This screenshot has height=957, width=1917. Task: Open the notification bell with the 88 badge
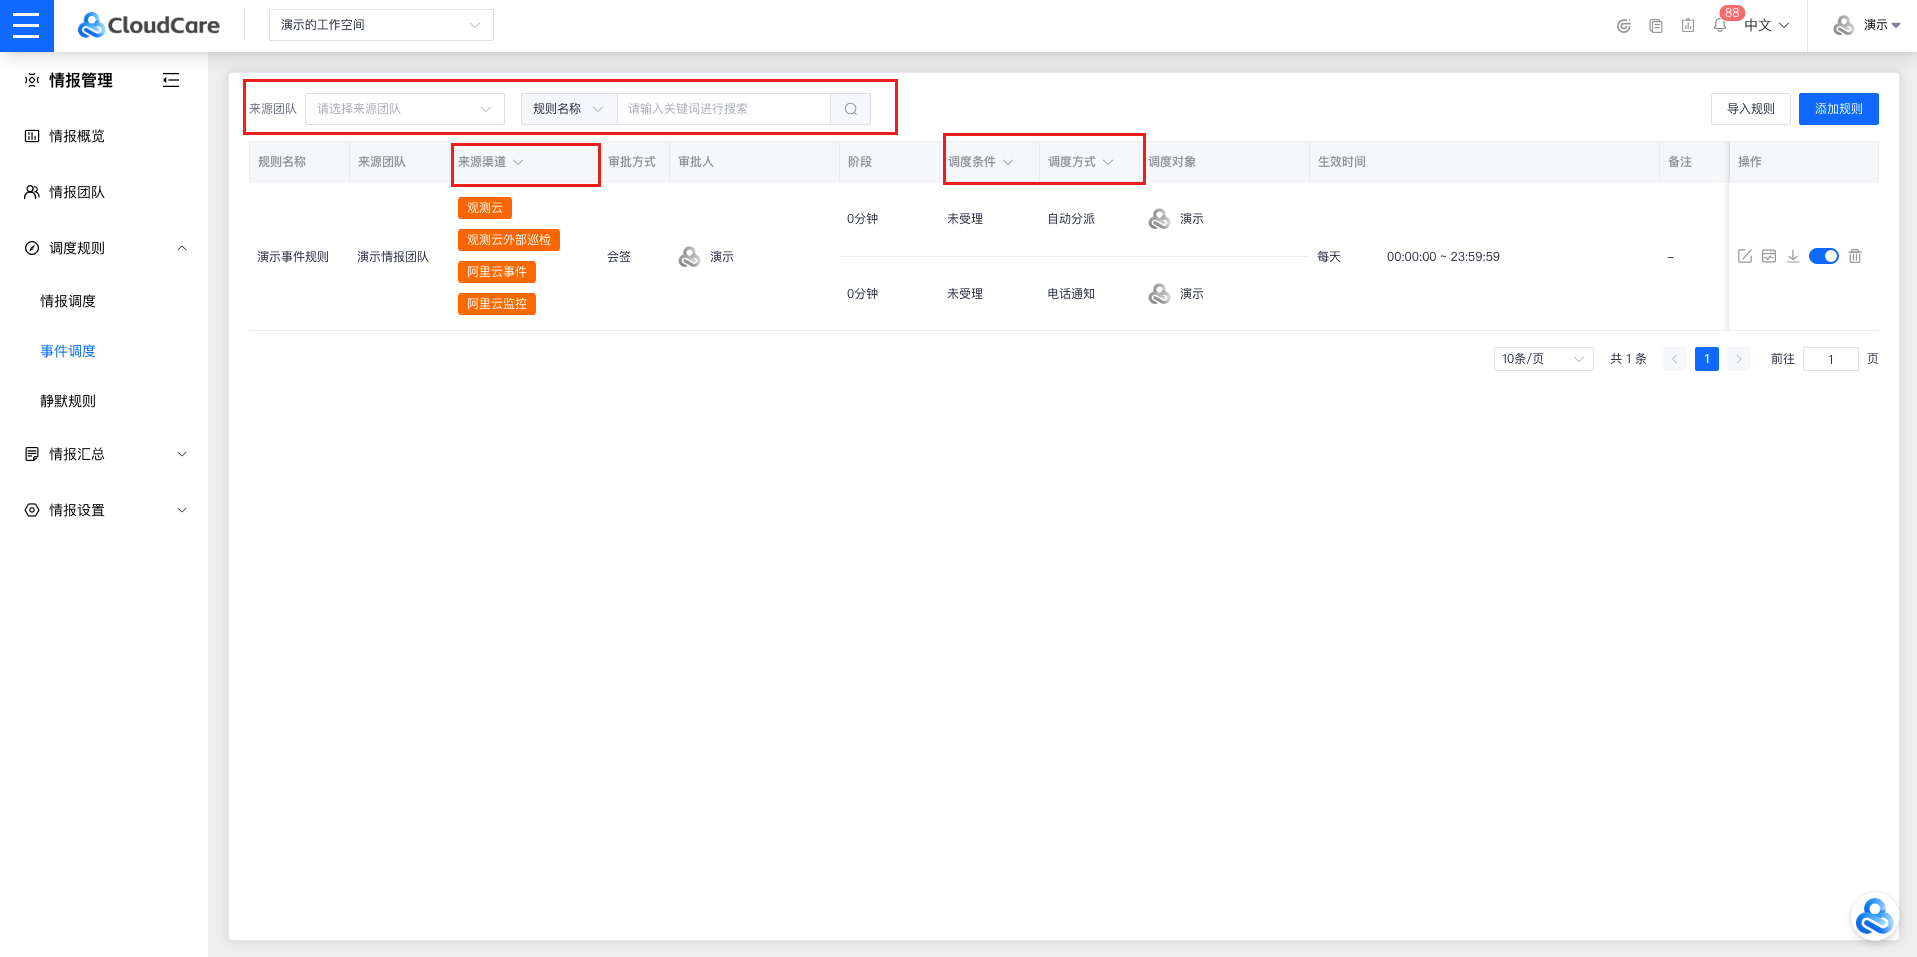click(x=1720, y=25)
